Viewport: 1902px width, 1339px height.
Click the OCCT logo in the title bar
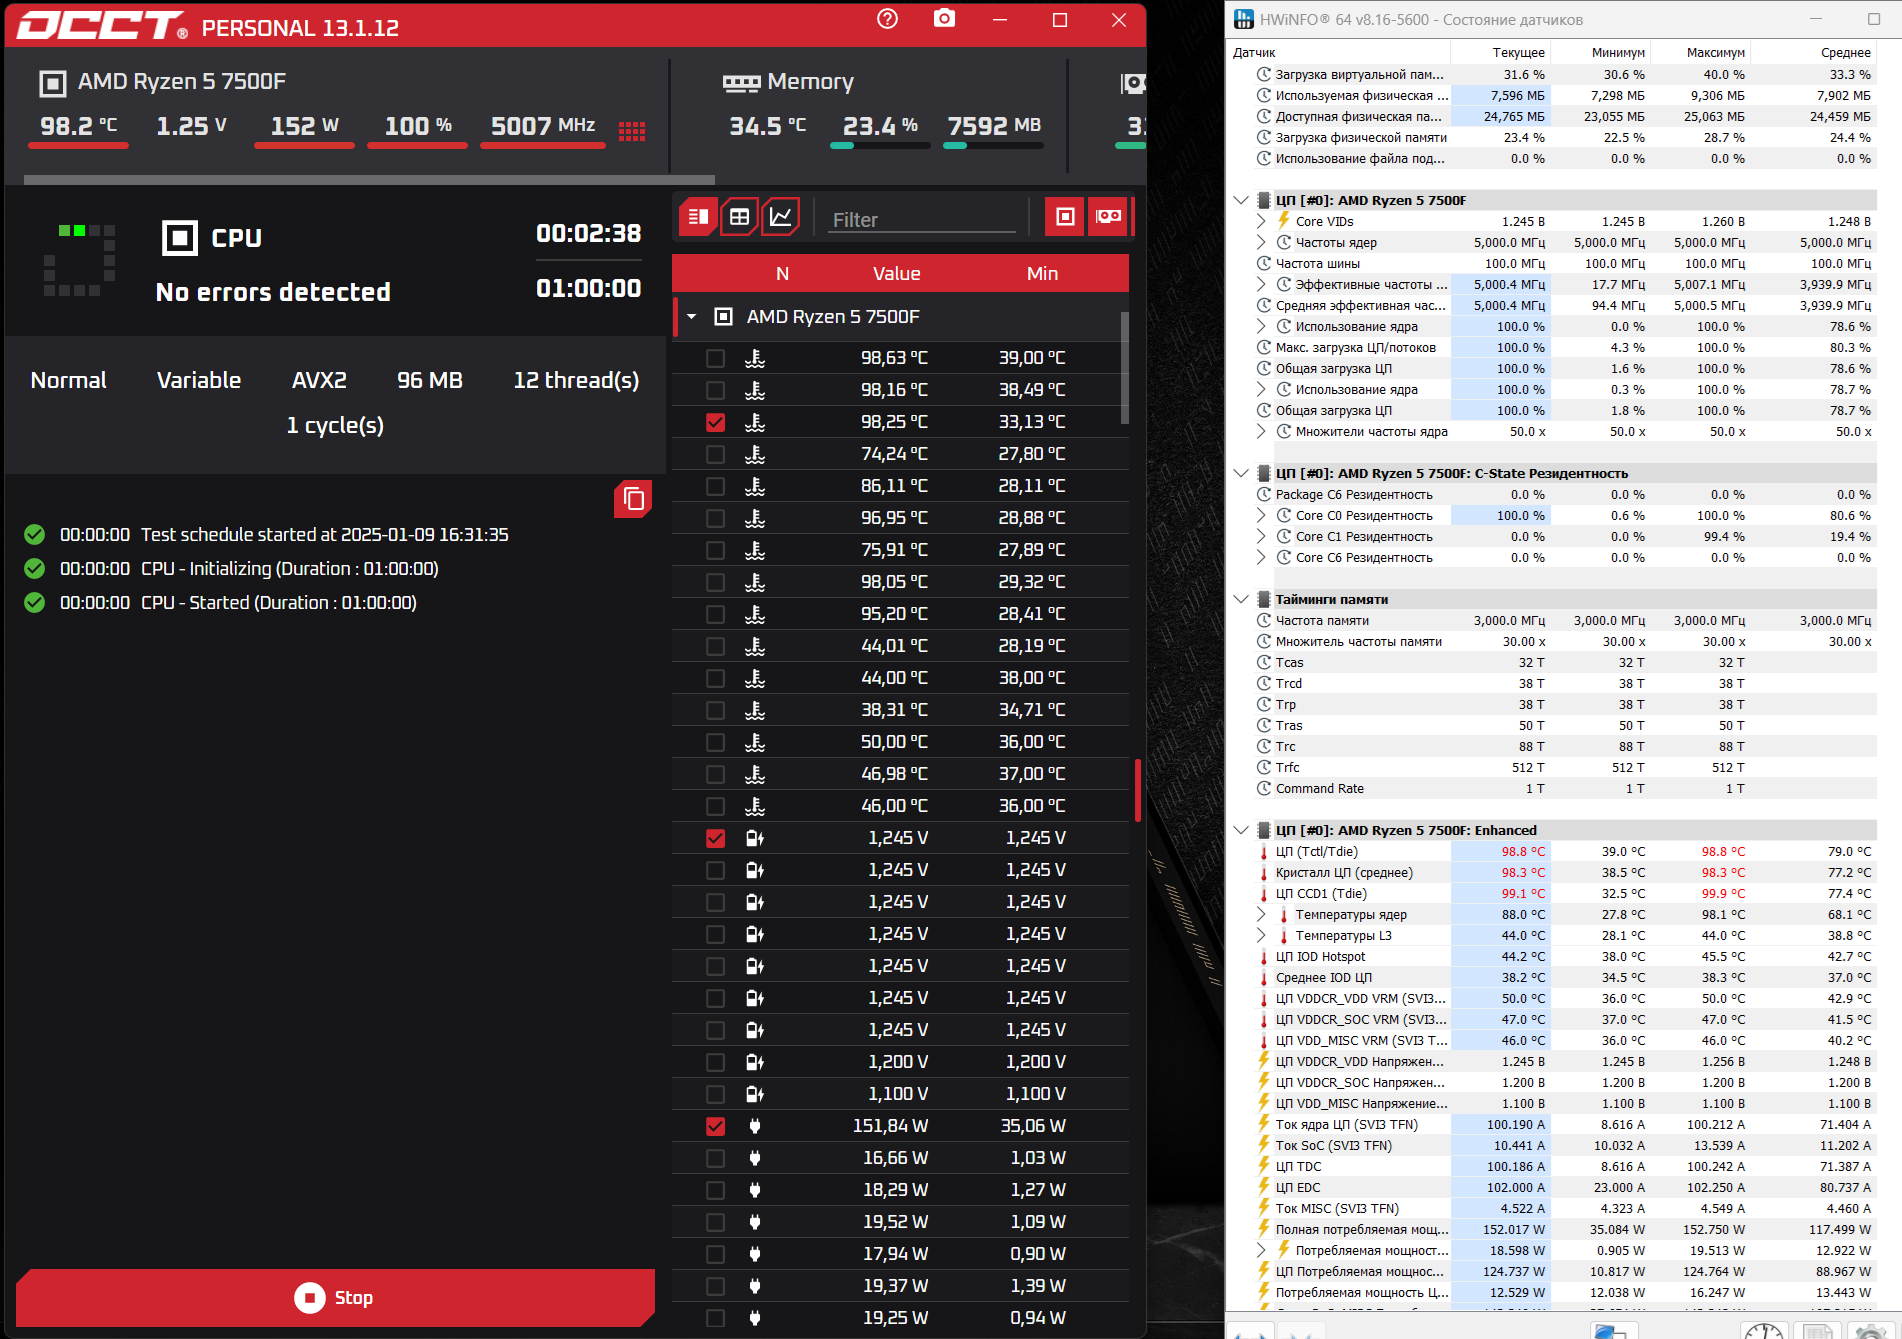click(102, 25)
